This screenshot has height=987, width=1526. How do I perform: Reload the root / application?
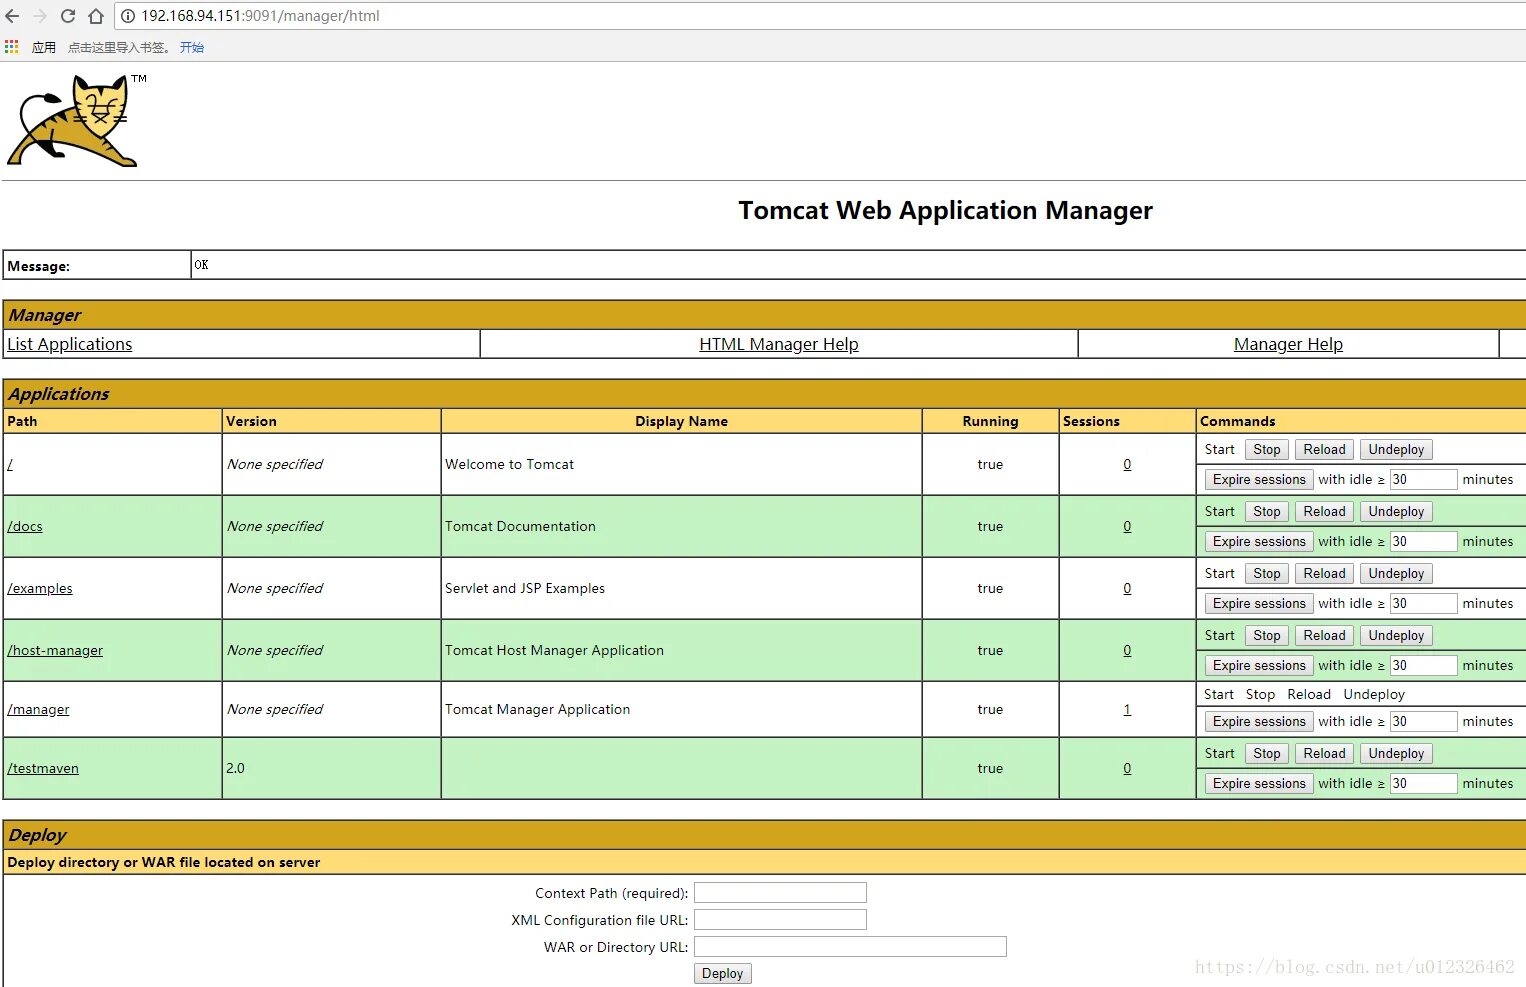1325,450
